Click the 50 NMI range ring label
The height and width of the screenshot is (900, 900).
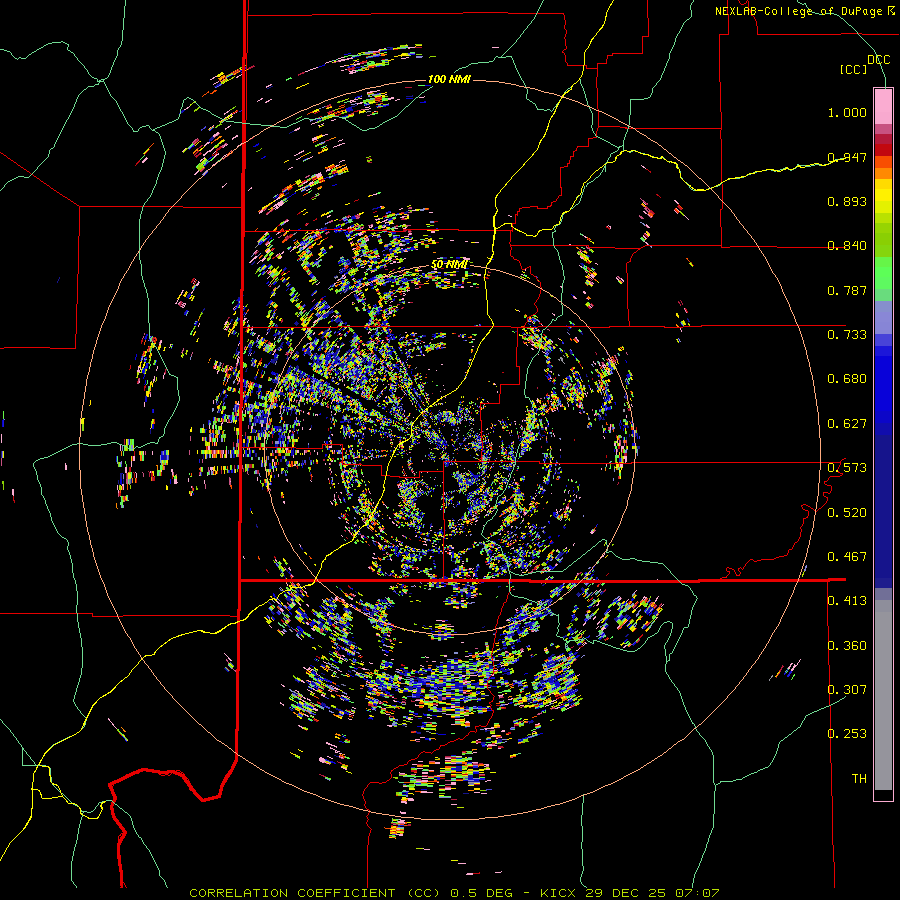(449, 265)
